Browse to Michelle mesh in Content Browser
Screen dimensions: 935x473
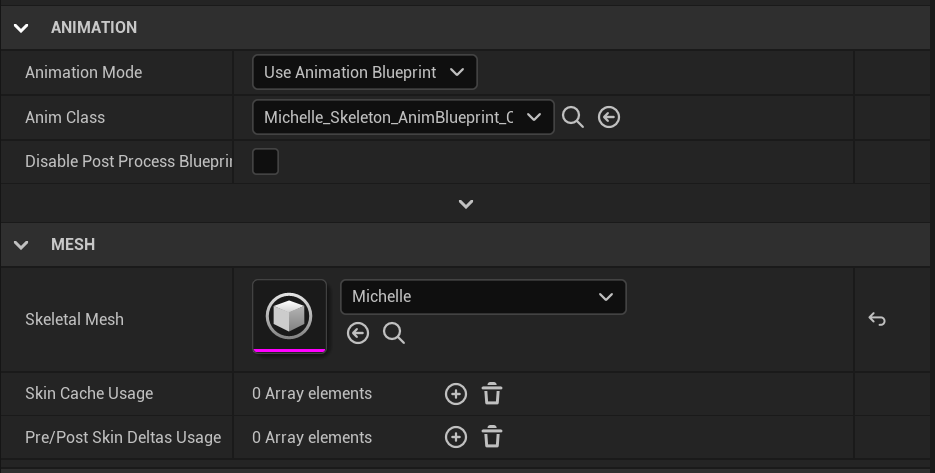pos(394,333)
